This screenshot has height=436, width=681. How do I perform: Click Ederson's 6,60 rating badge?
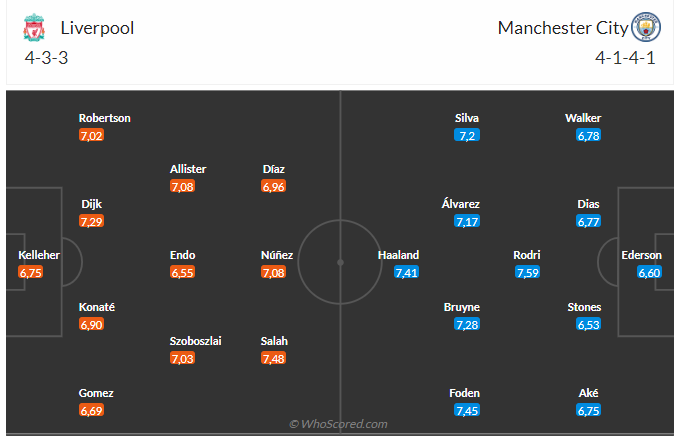[x=649, y=272]
